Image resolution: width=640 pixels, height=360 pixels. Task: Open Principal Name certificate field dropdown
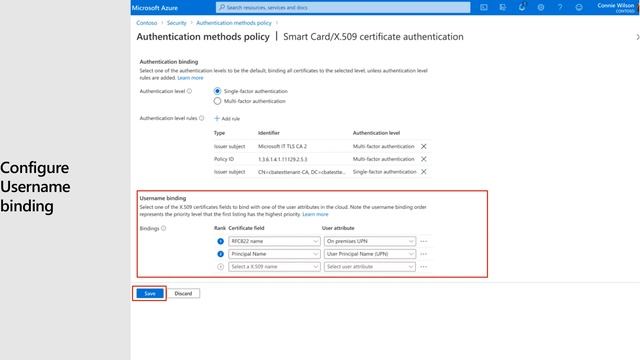pyautogui.click(x=274, y=254)
